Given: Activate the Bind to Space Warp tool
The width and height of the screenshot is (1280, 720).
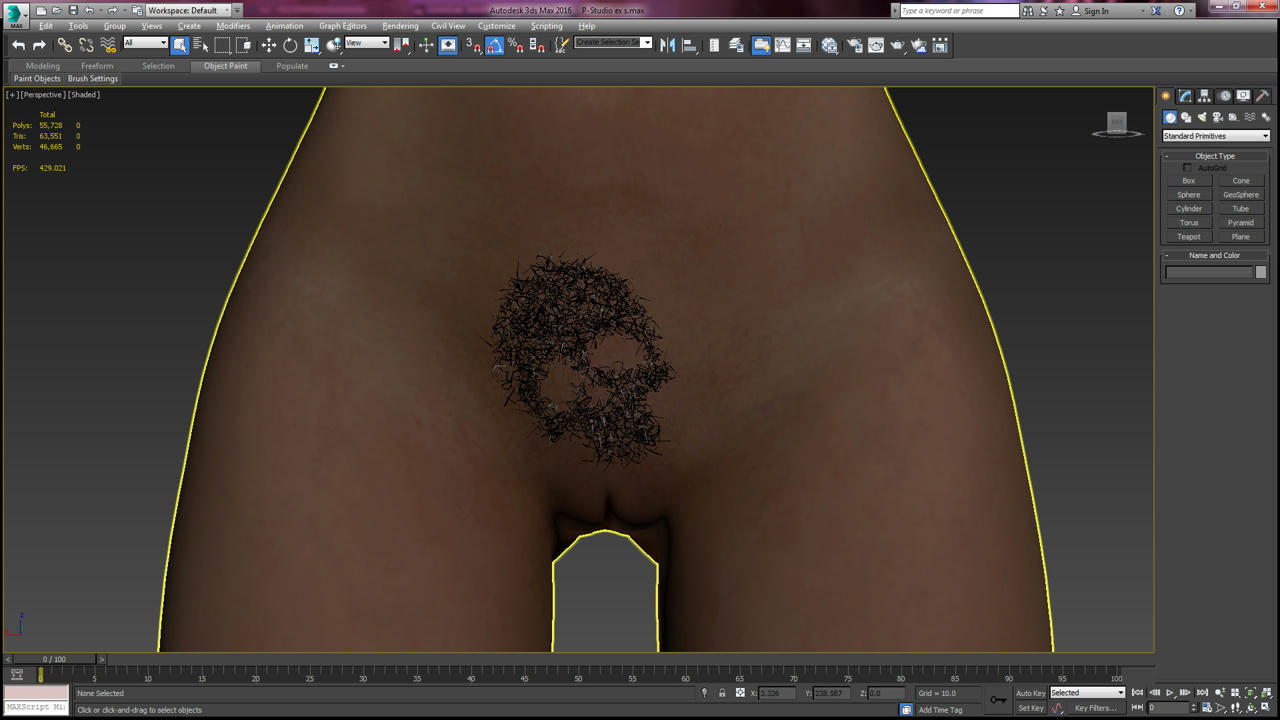Looking at the screenshot, I should (108, 45).
